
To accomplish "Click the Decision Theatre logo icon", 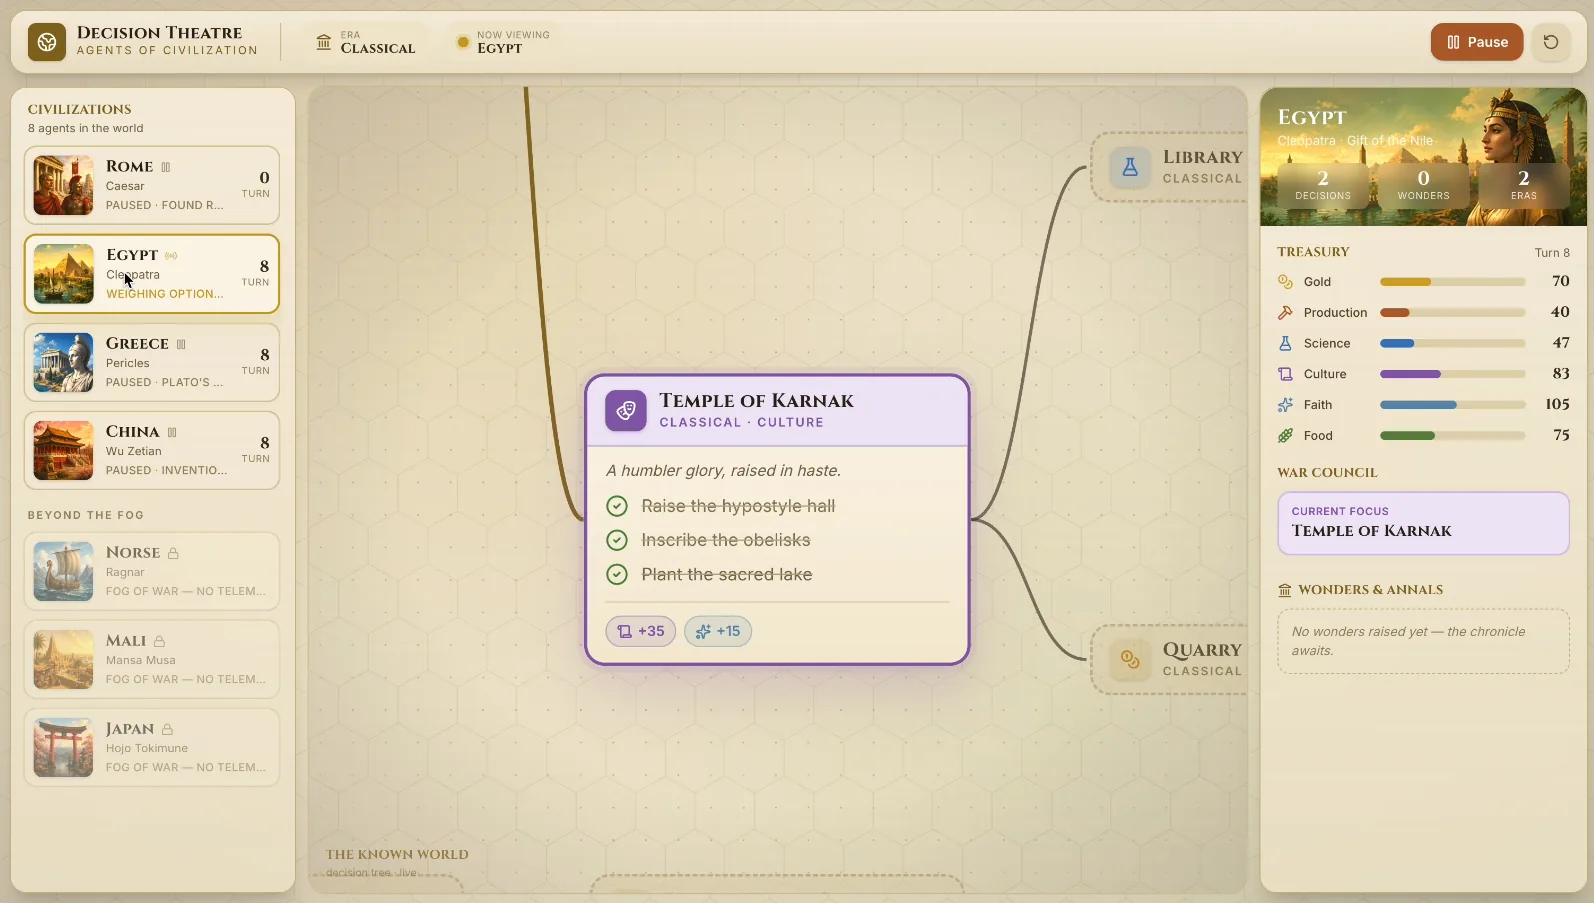I will 46,42.
